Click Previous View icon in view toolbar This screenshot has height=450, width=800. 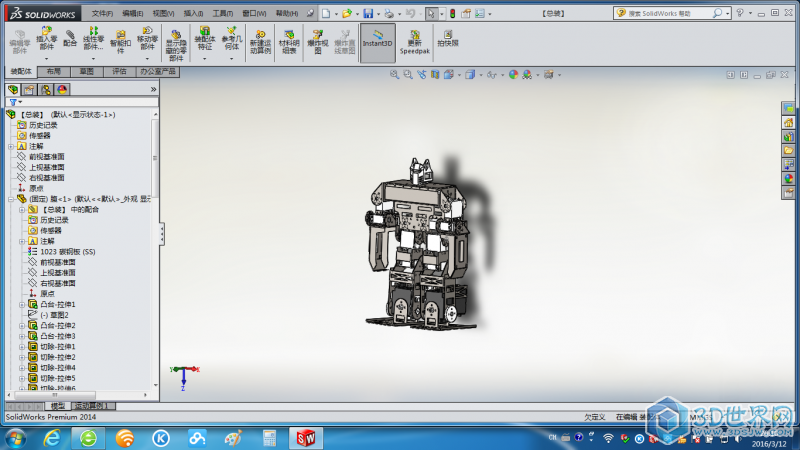tap(421, 74)
